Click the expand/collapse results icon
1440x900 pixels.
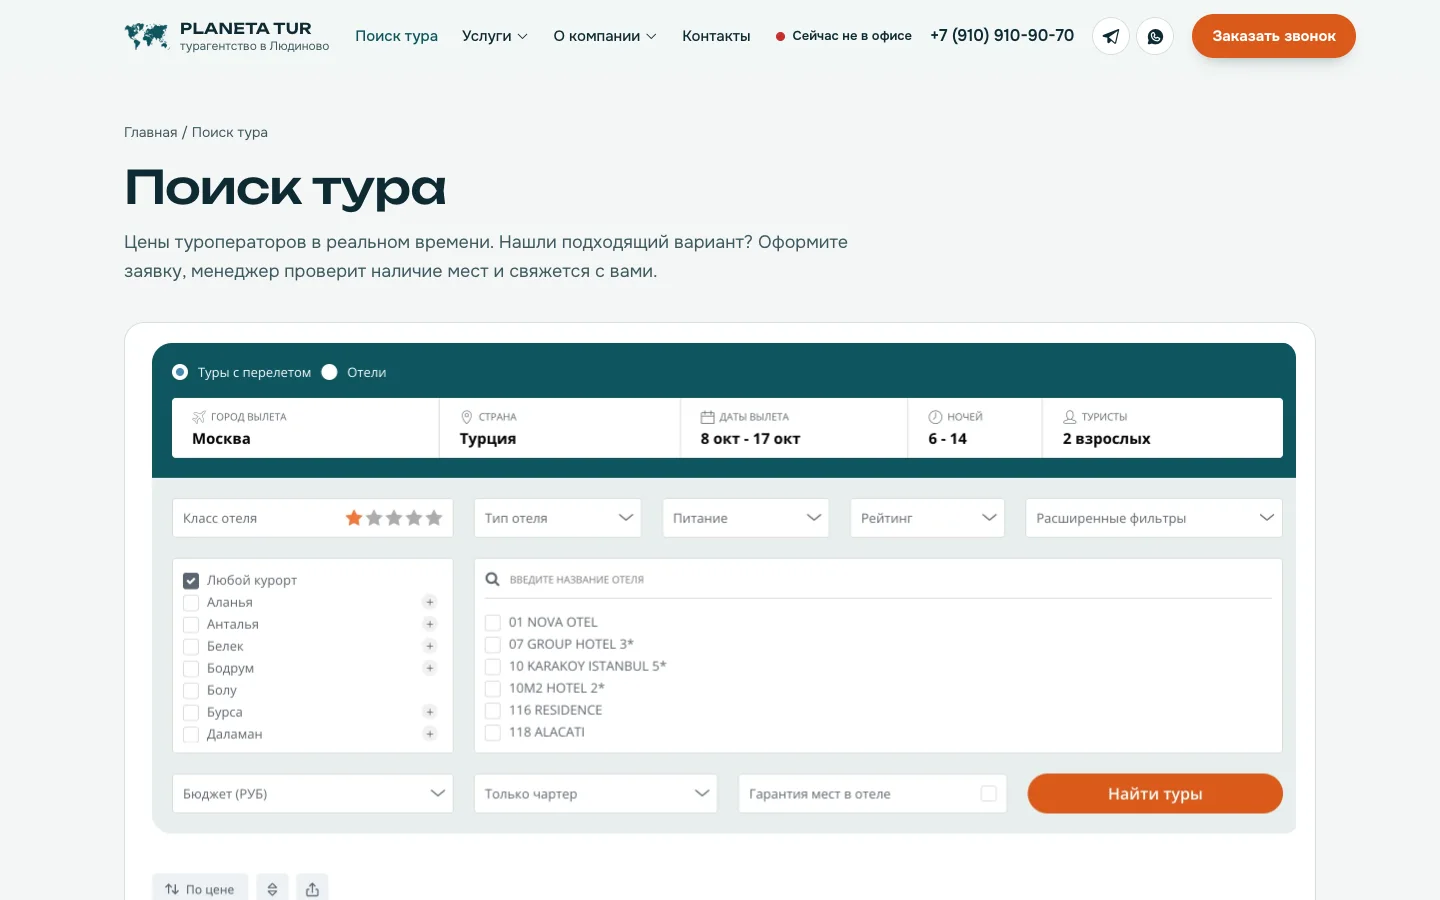[272, 889]
